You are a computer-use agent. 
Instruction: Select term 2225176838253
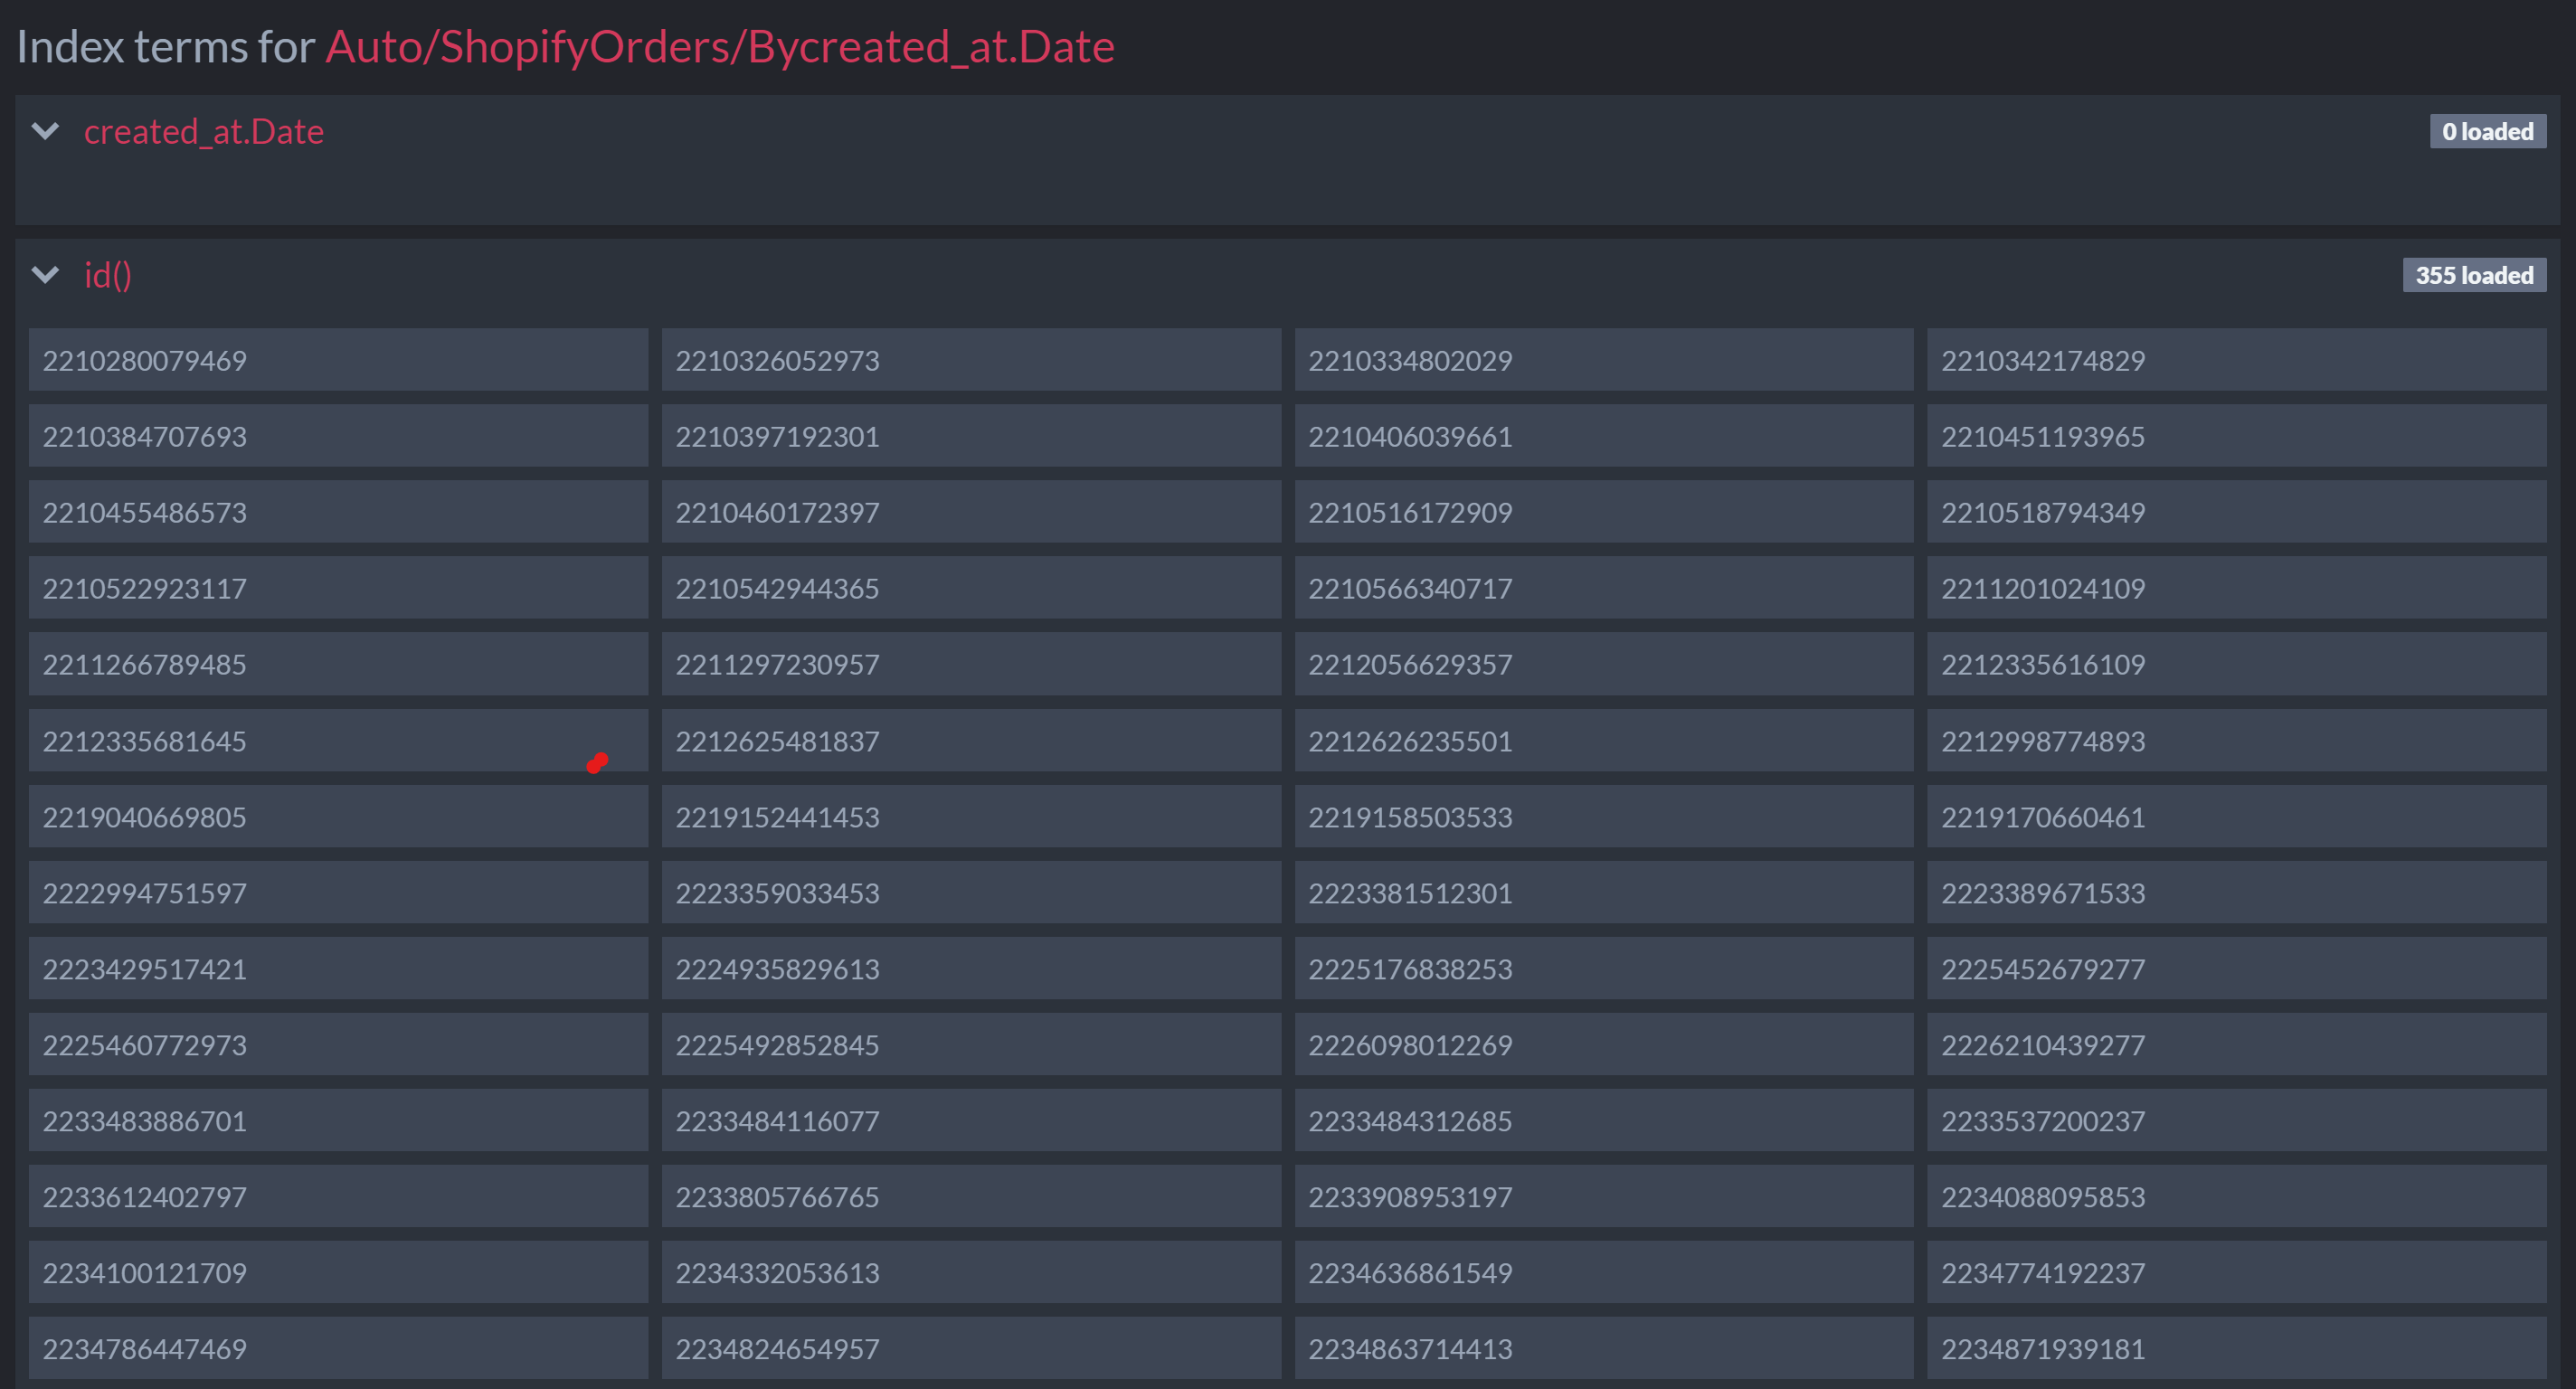tap(1604, 969)
